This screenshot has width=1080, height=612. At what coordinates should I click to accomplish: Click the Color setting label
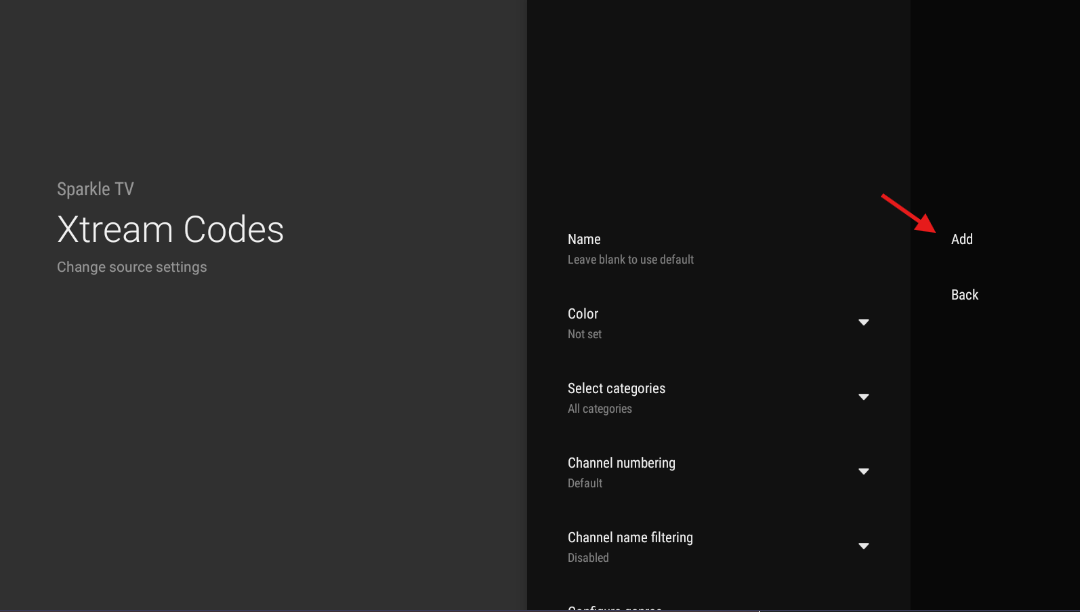(583, 314)
